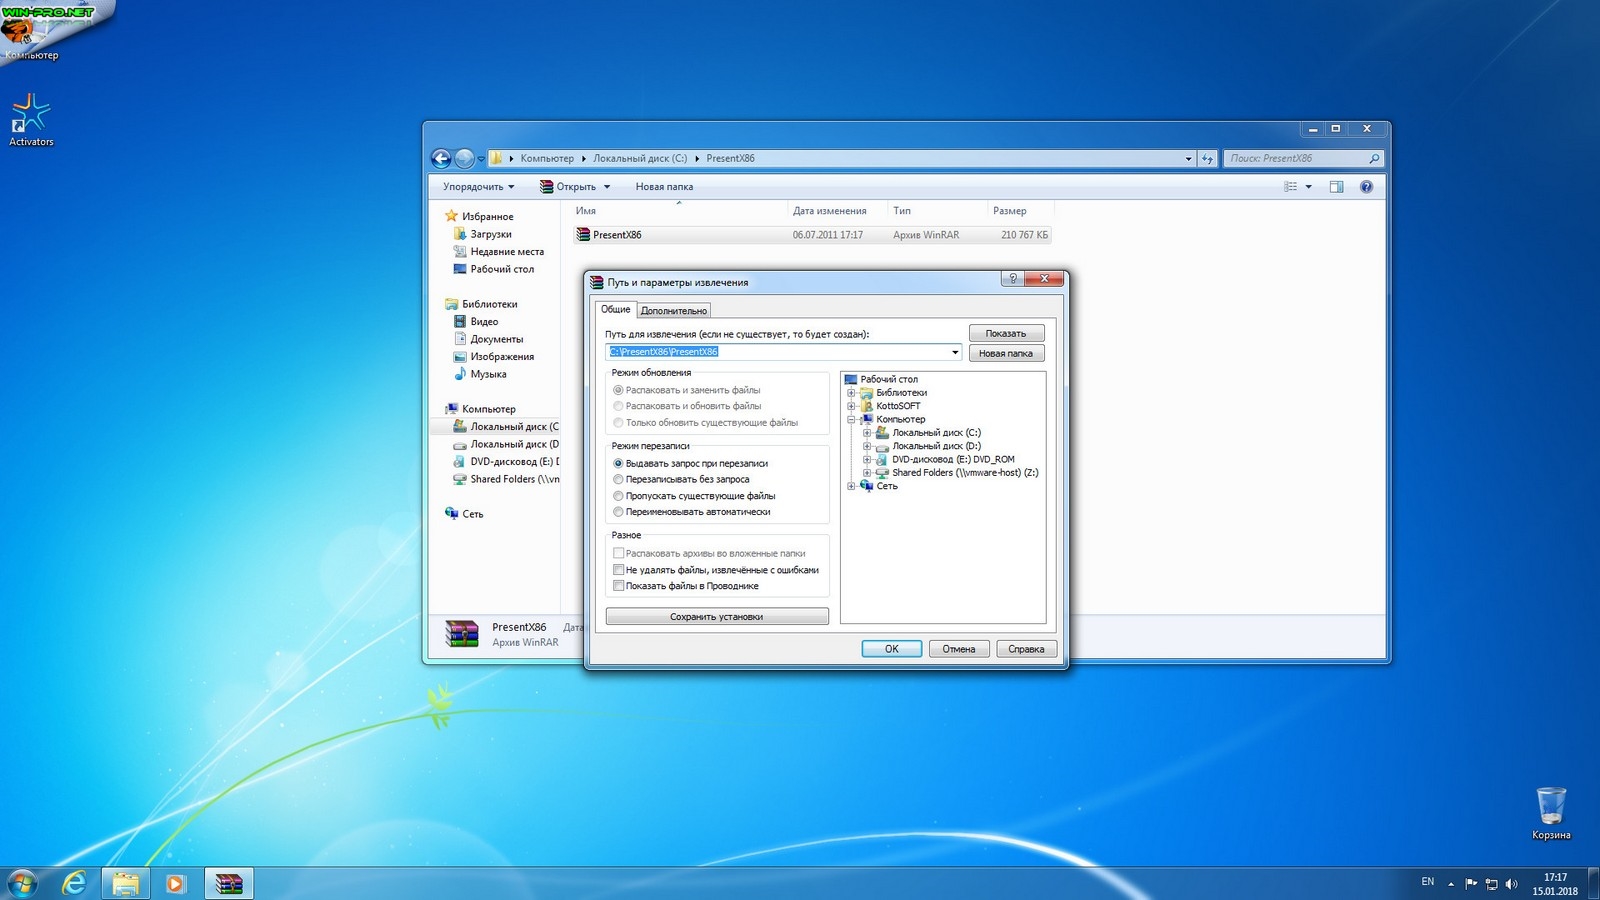Click in the Explorer search field
1600x900 pixels.
[x=1295, y=158]
